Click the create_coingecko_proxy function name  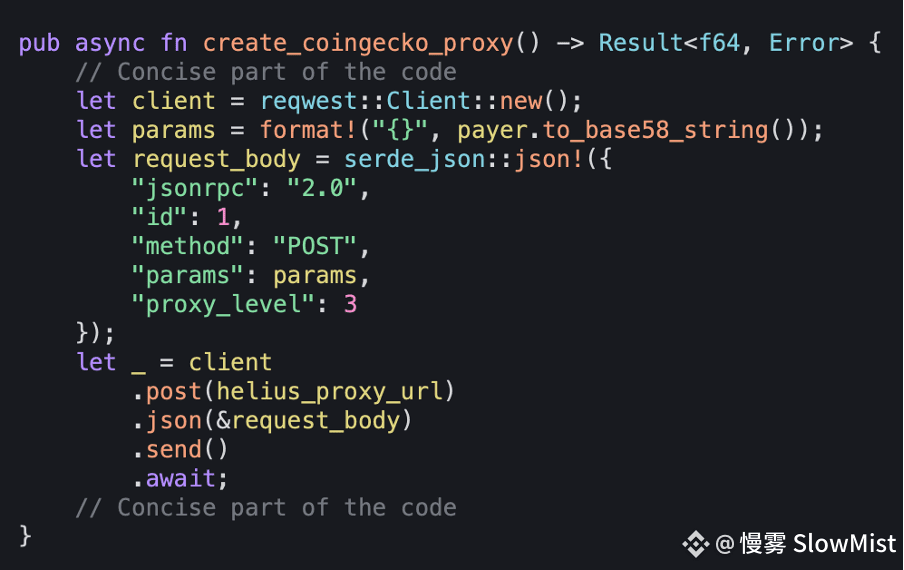coord(358,43)
